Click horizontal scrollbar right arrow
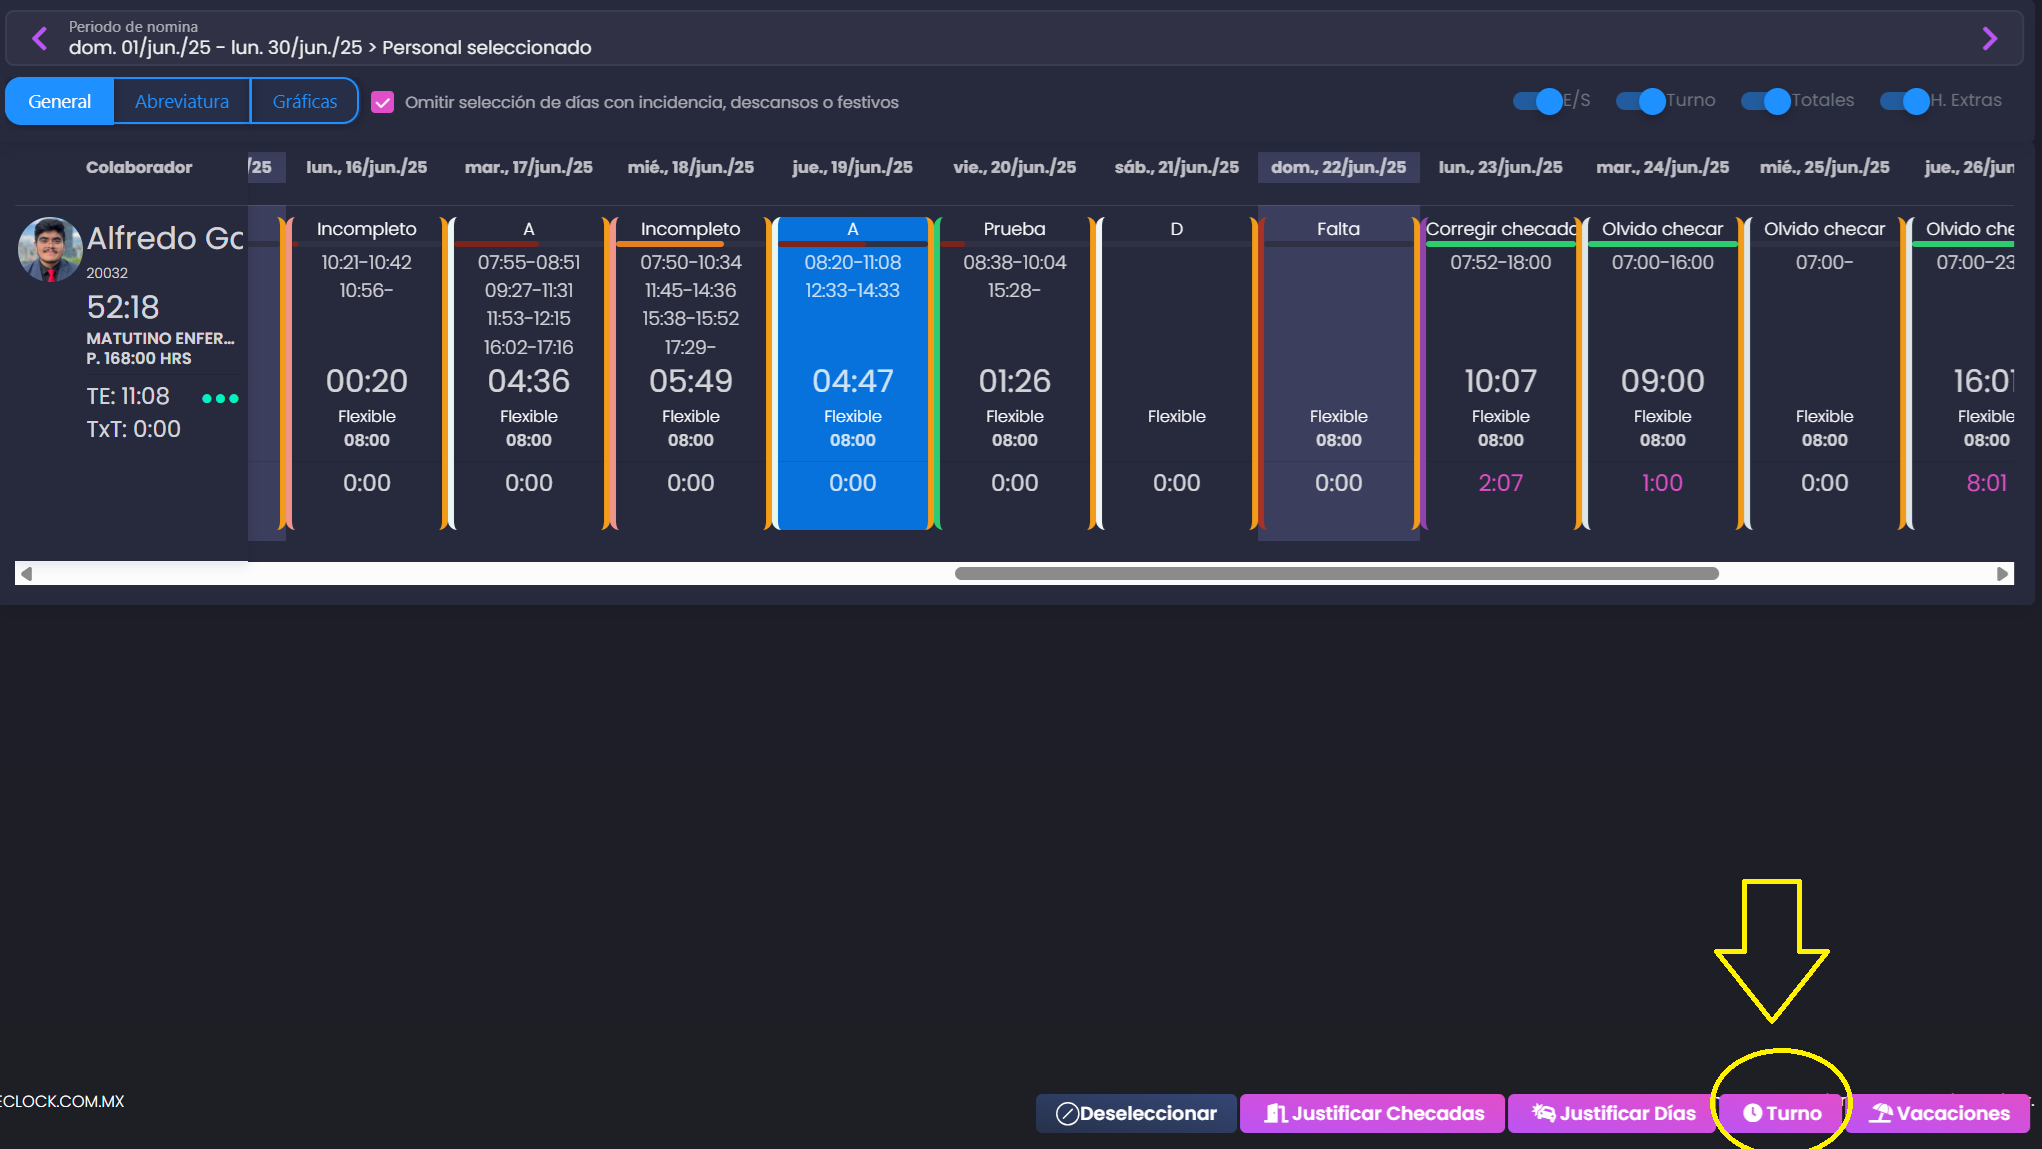The width and height of the screenshot is (2042, 1149). tap(2002, 574)
